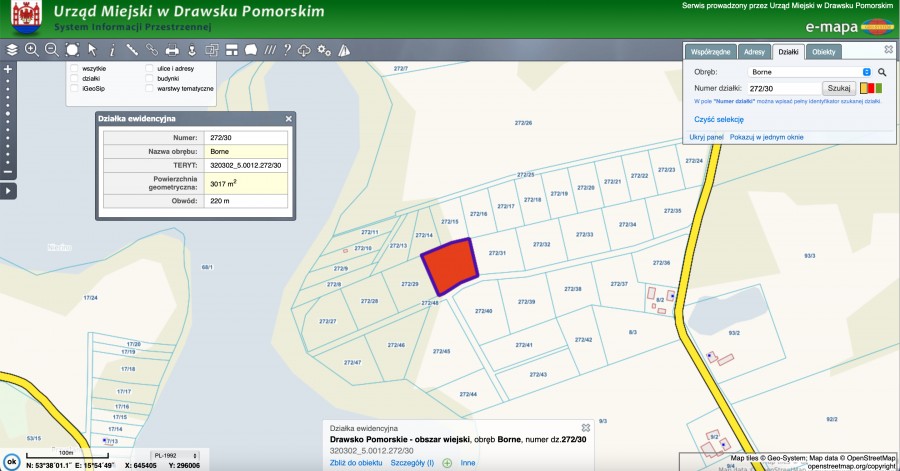Screen dimensions: 900x471
Task: Click the printer icon to print map
Action: [172, 49]
